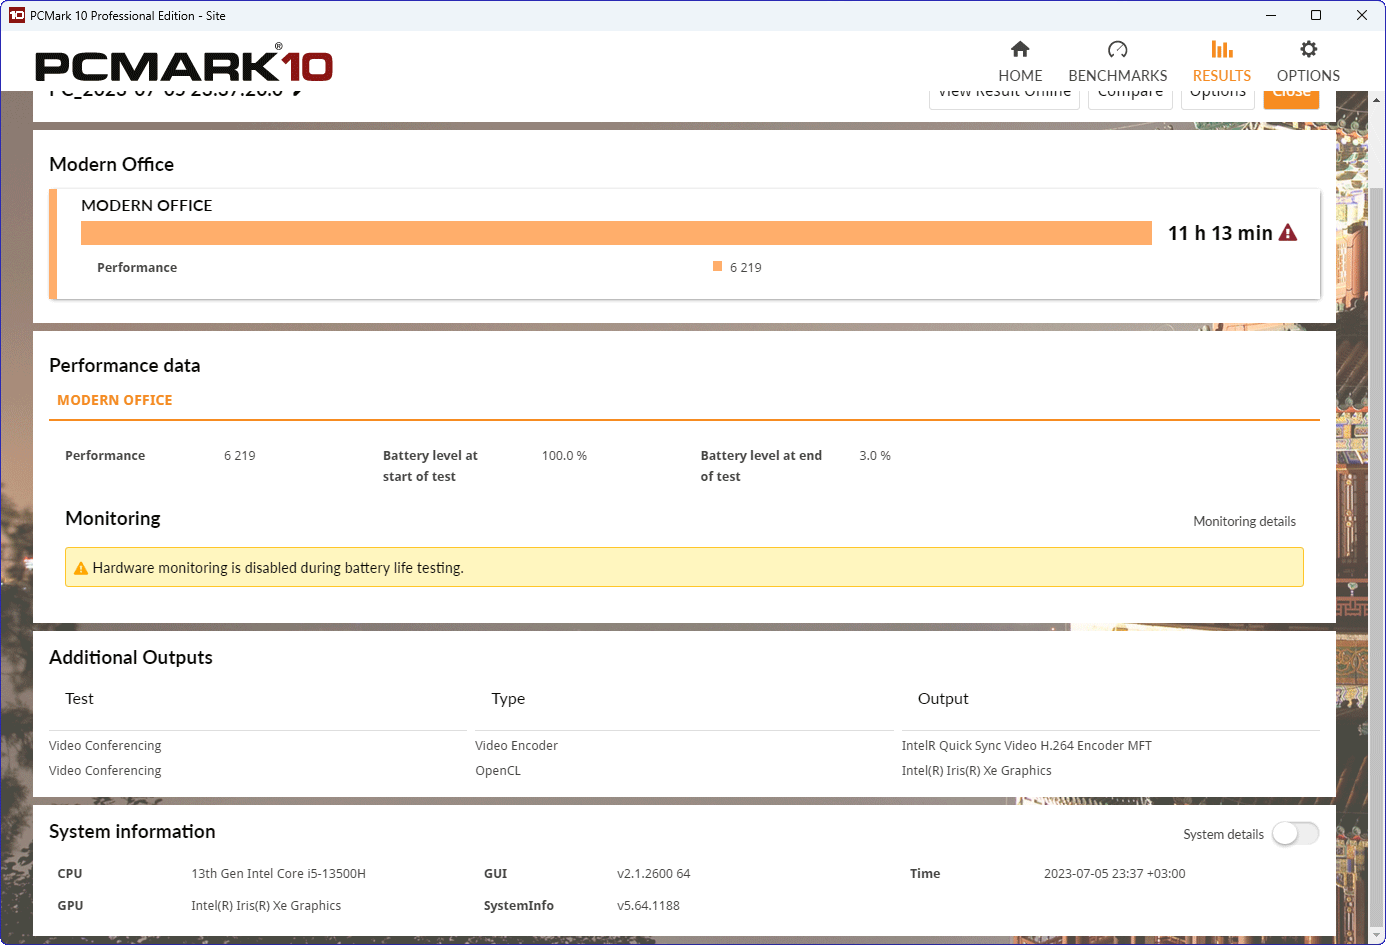This screenshot has width=1386, height=945.
Task: Maximize the PCMark 10 window
Action: [1316, 15]
